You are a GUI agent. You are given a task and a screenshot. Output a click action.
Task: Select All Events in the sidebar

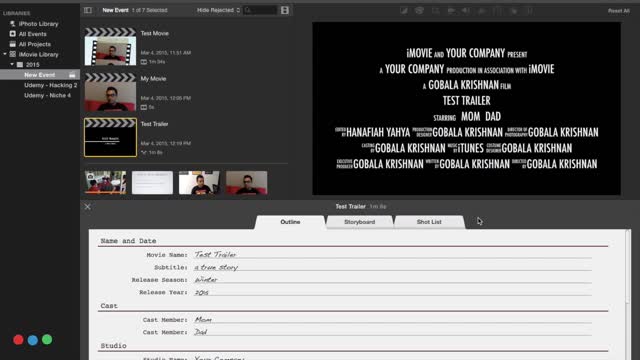(33, 34)
